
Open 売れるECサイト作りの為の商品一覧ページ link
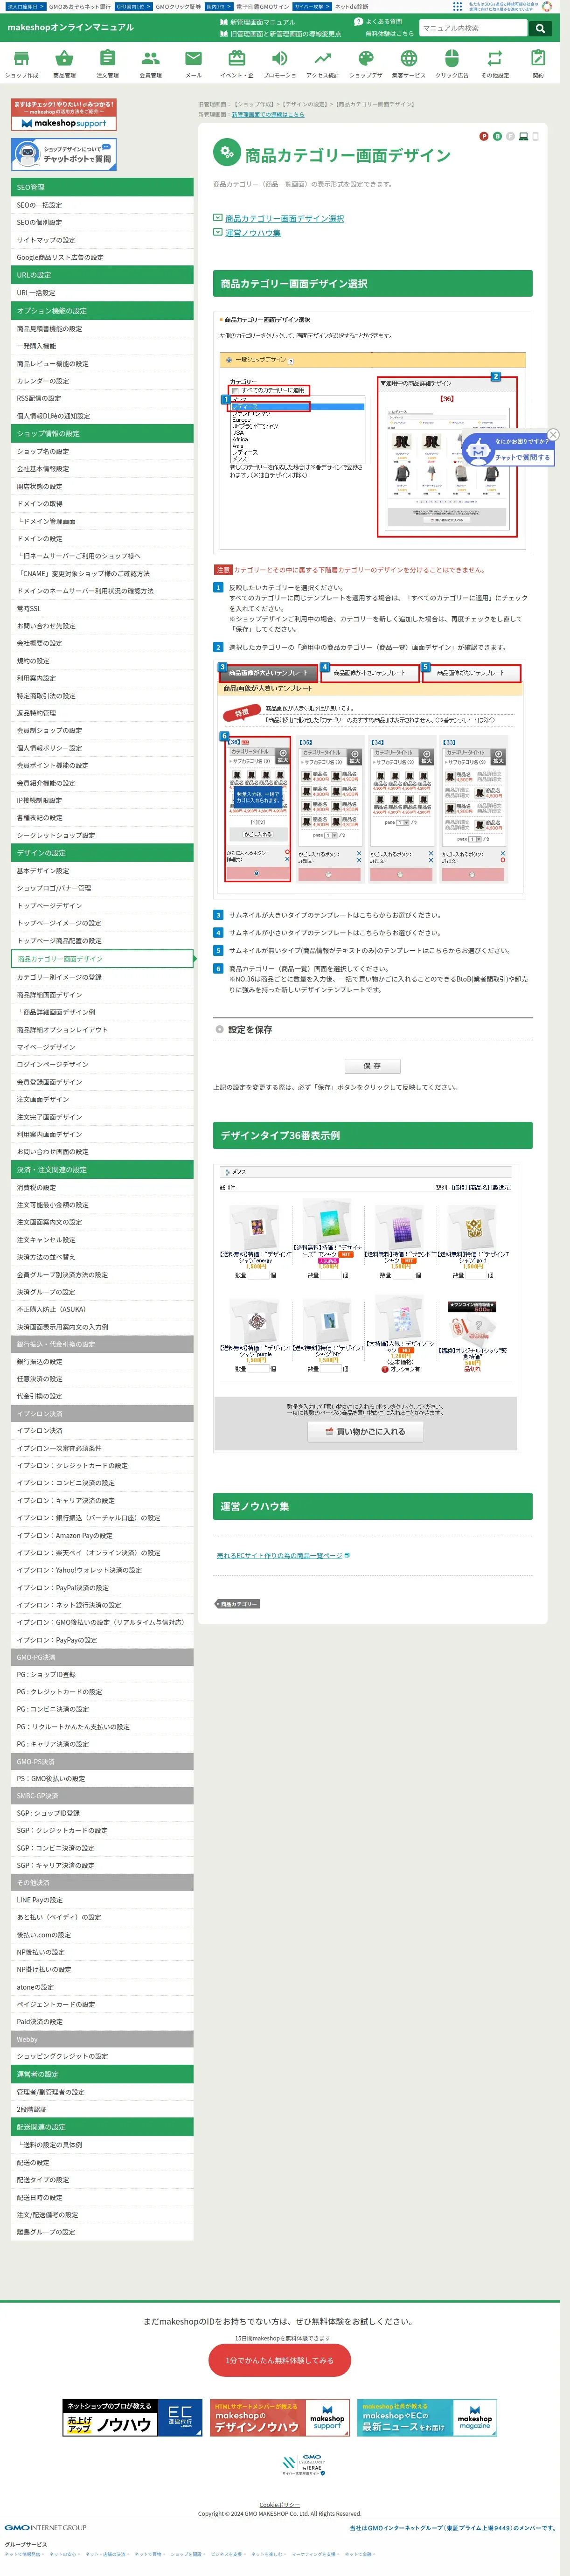[280, 1555]
